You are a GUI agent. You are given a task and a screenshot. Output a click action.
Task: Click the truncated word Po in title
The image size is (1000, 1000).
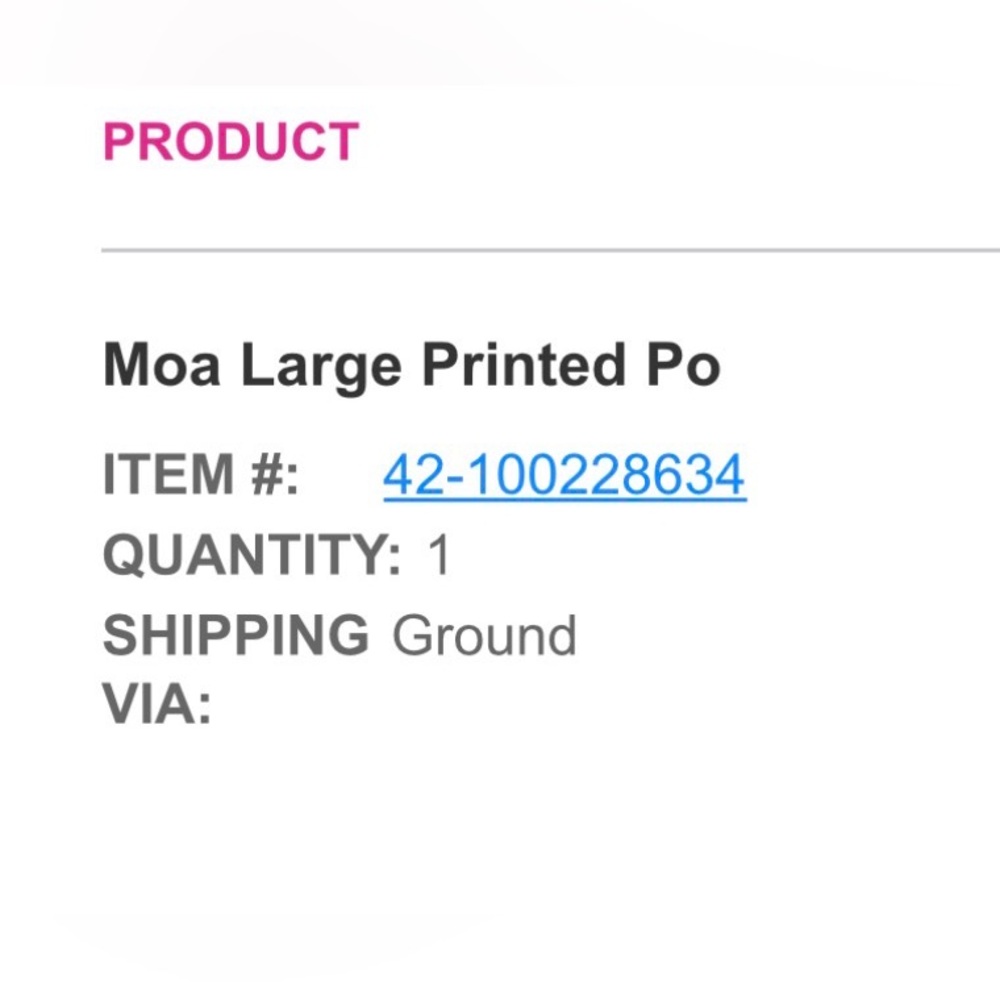683,364
